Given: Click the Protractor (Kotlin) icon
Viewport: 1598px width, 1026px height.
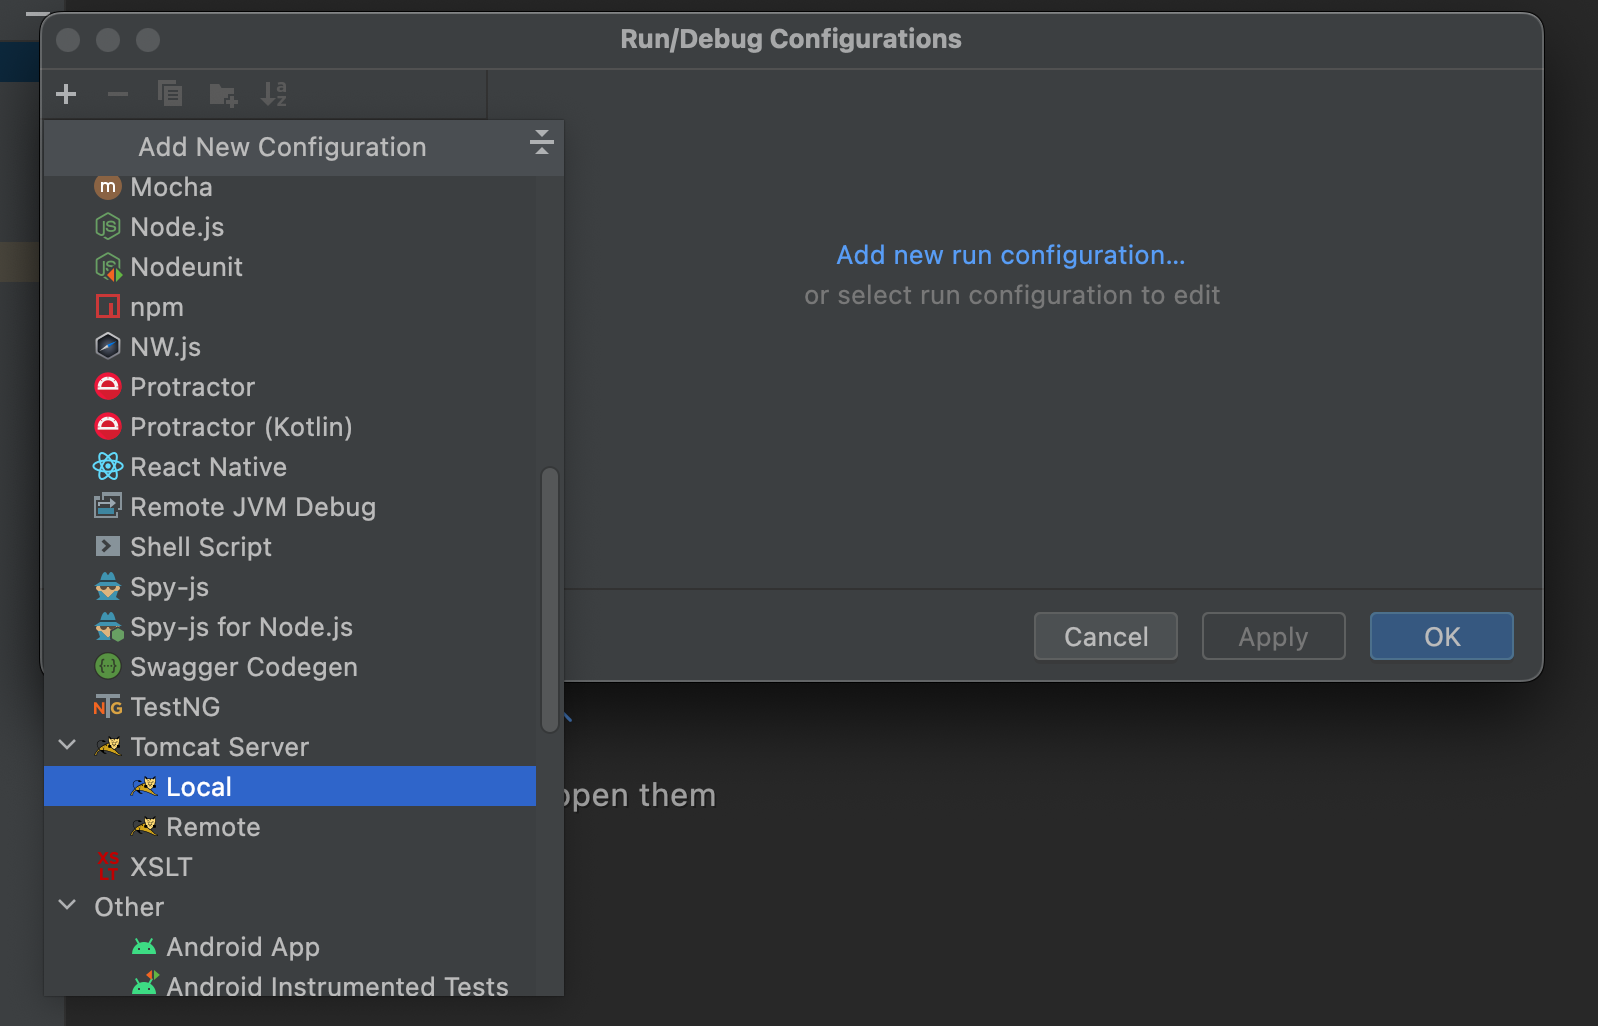Looking at the screenshot, I should click(108, 427).
